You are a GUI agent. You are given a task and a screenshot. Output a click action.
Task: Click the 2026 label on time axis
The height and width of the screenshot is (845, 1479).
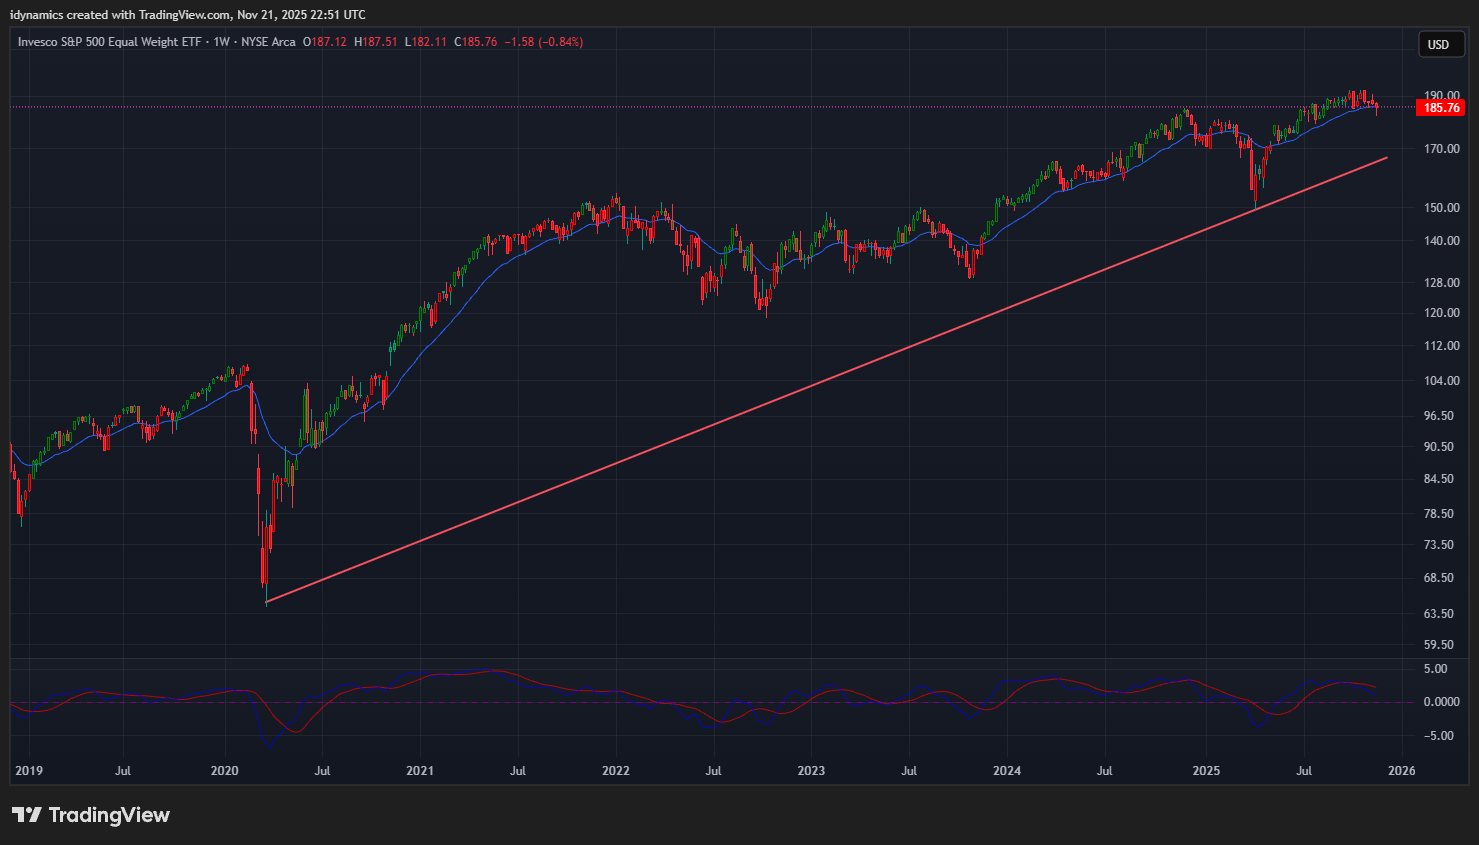point(1402,771)
